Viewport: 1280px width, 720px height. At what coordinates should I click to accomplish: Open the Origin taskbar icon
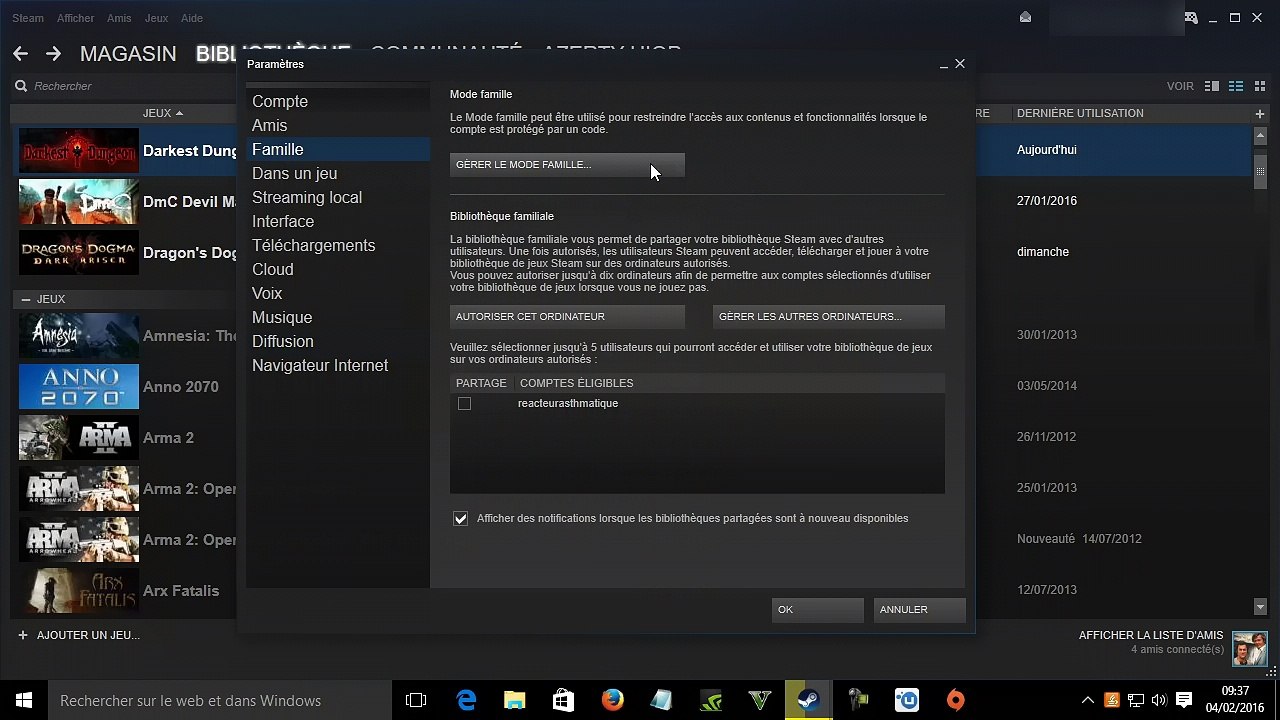coord(955,700)
